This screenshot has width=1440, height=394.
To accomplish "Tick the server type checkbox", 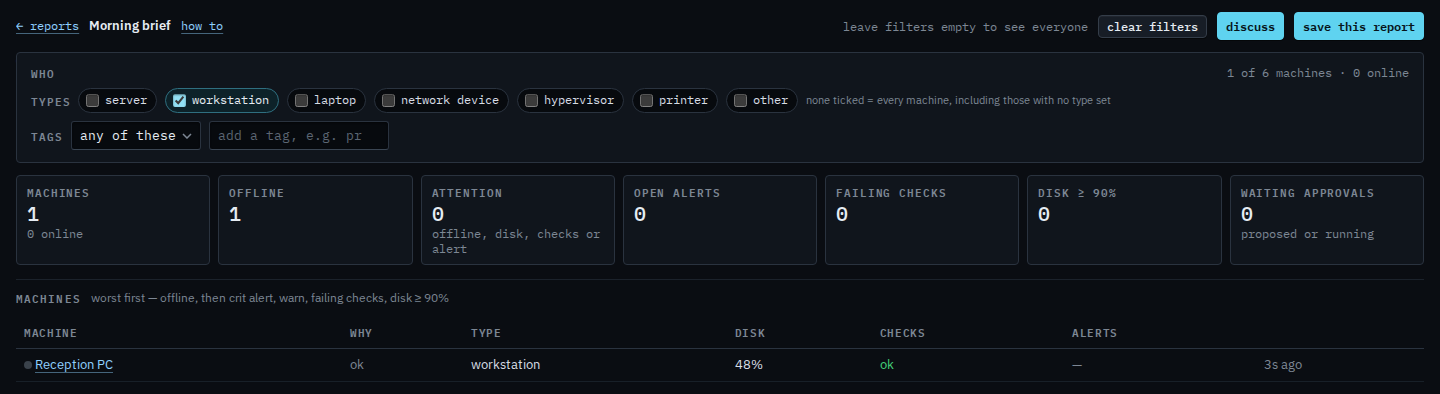I will (x=92, y=100).
